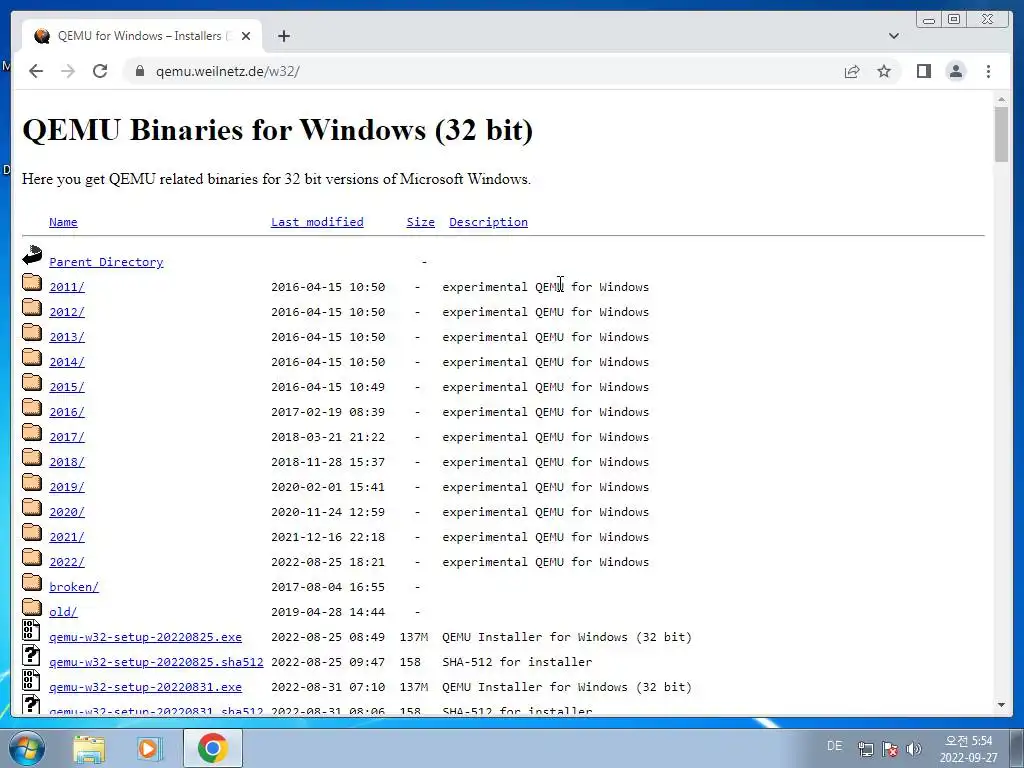Screen dimensions: 1024x768
Task: Open the browser side panel
Action: click(x=923, y=71)
